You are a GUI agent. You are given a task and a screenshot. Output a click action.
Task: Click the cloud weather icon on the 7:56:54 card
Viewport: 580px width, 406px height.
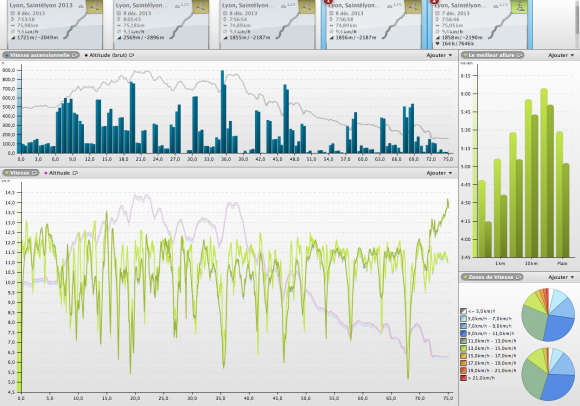[x=283, y=6]
